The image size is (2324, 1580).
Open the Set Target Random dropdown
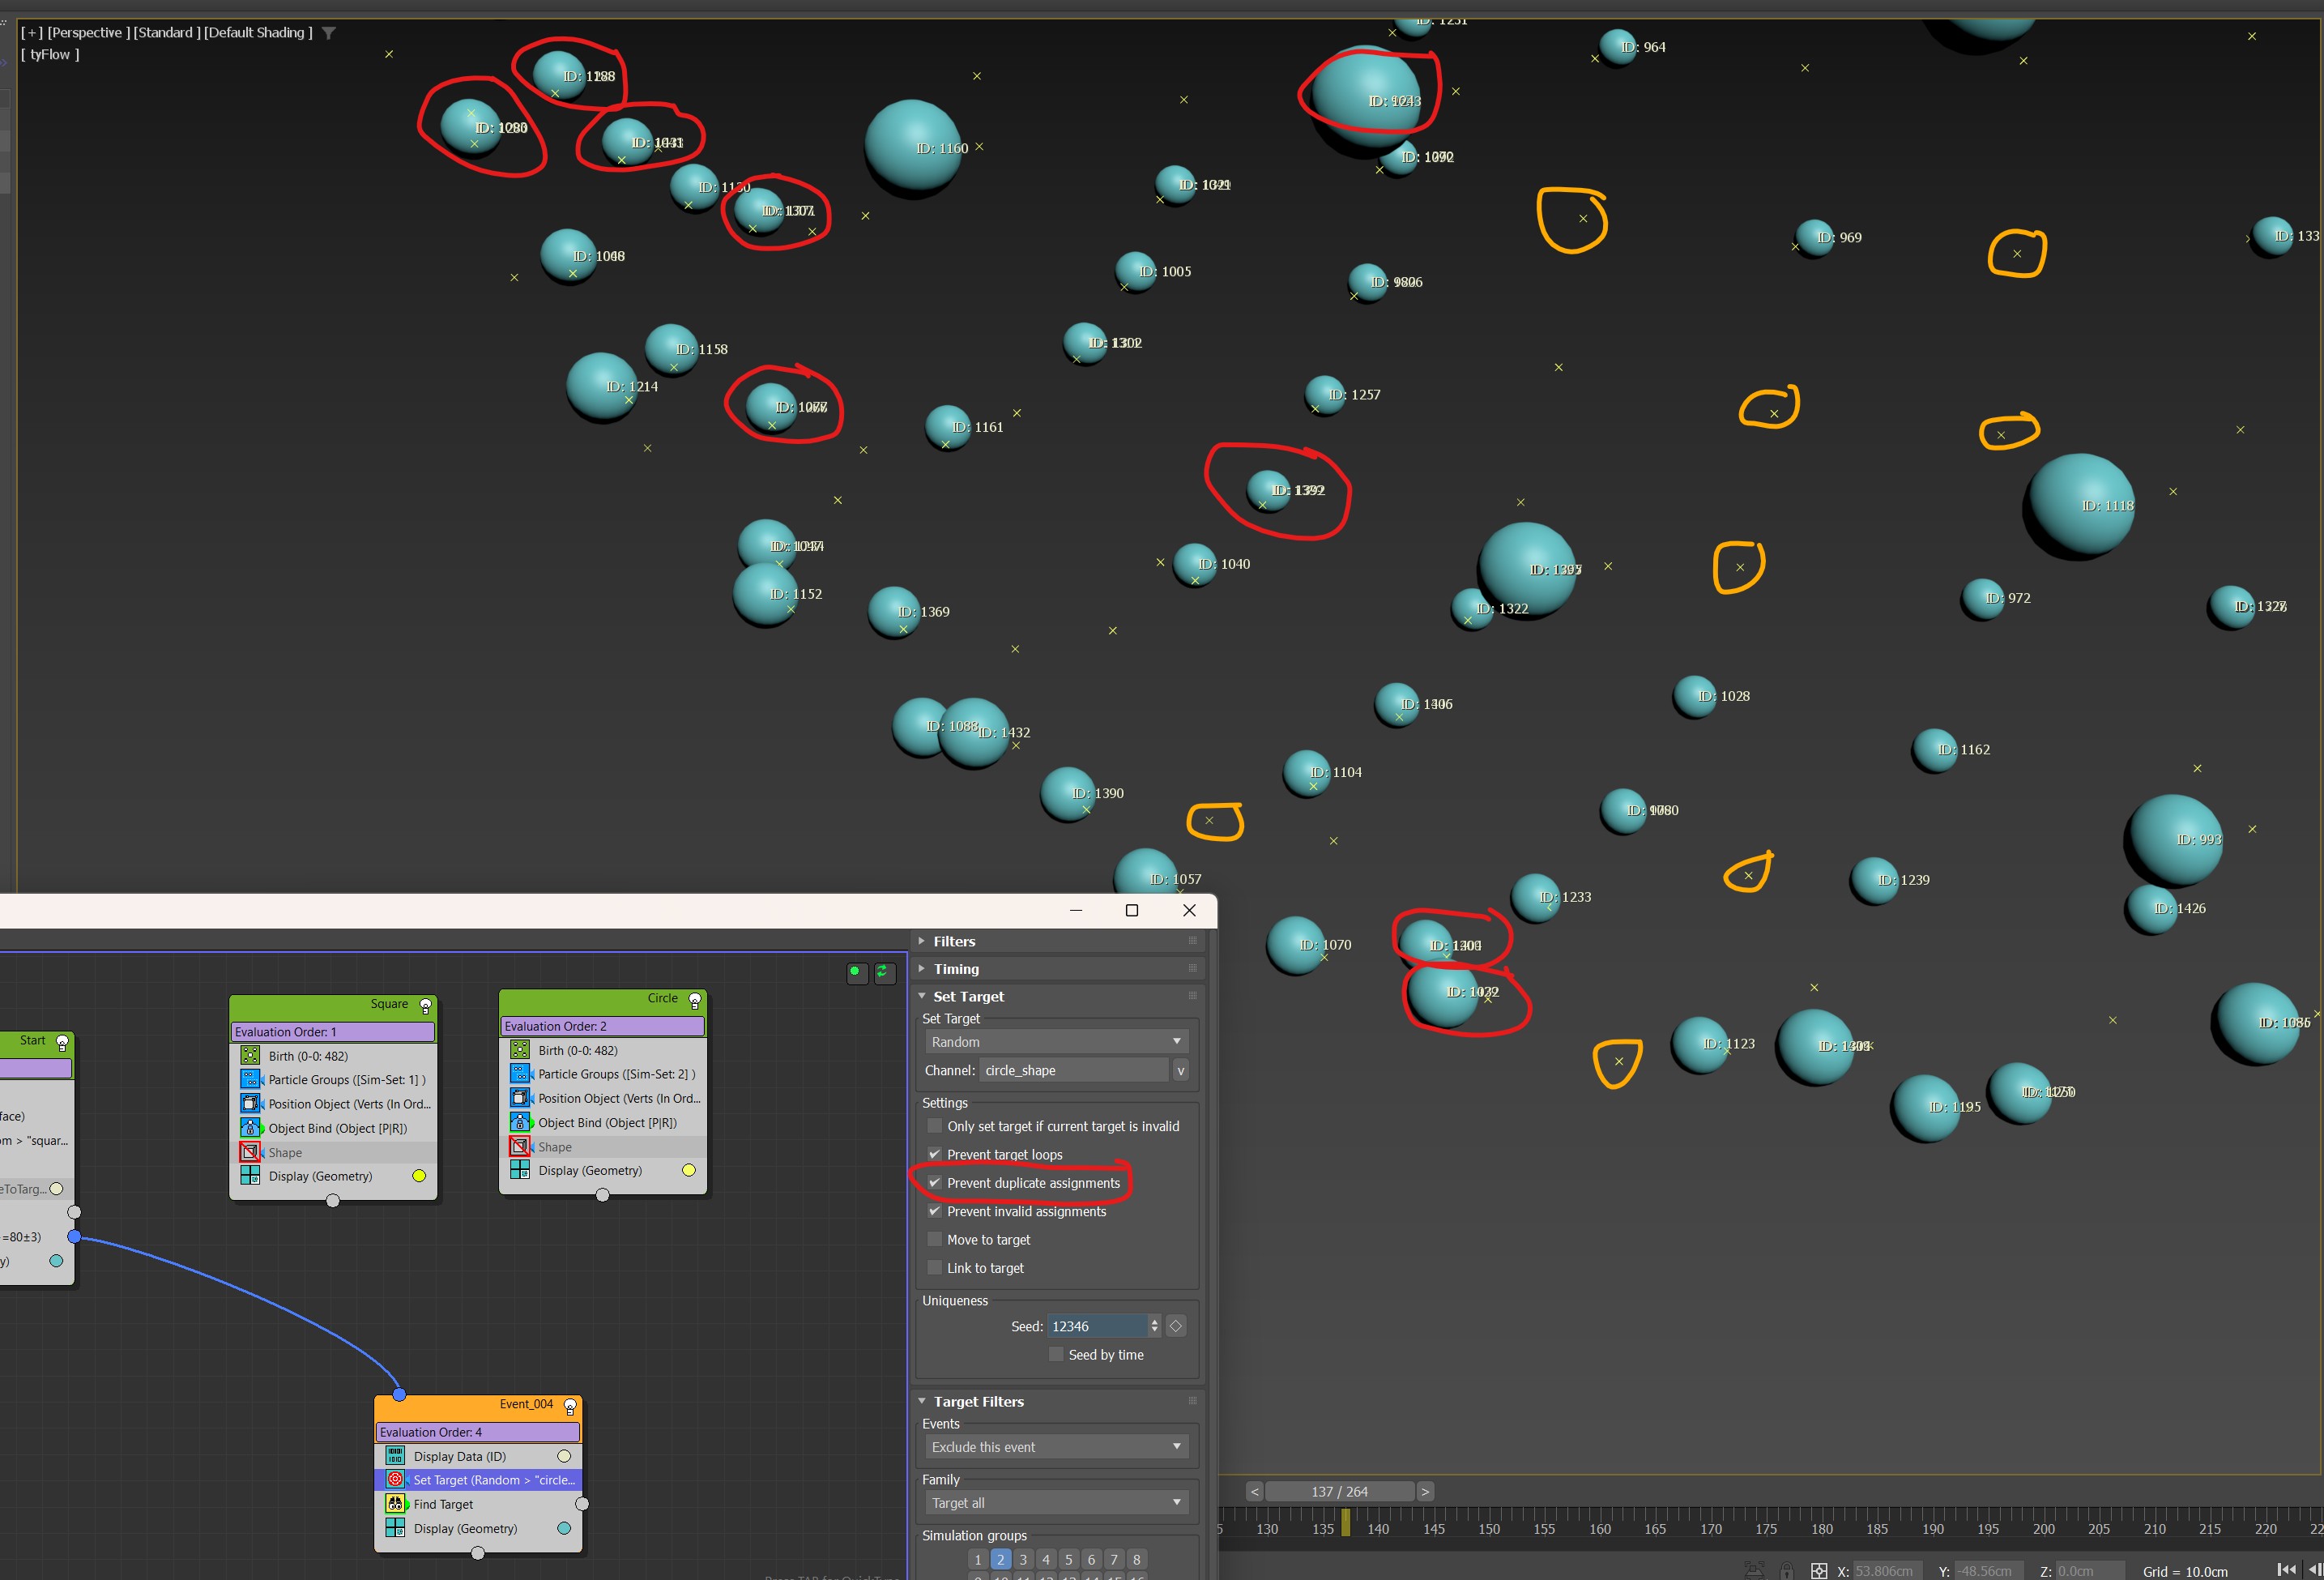click(1056, 1042)
